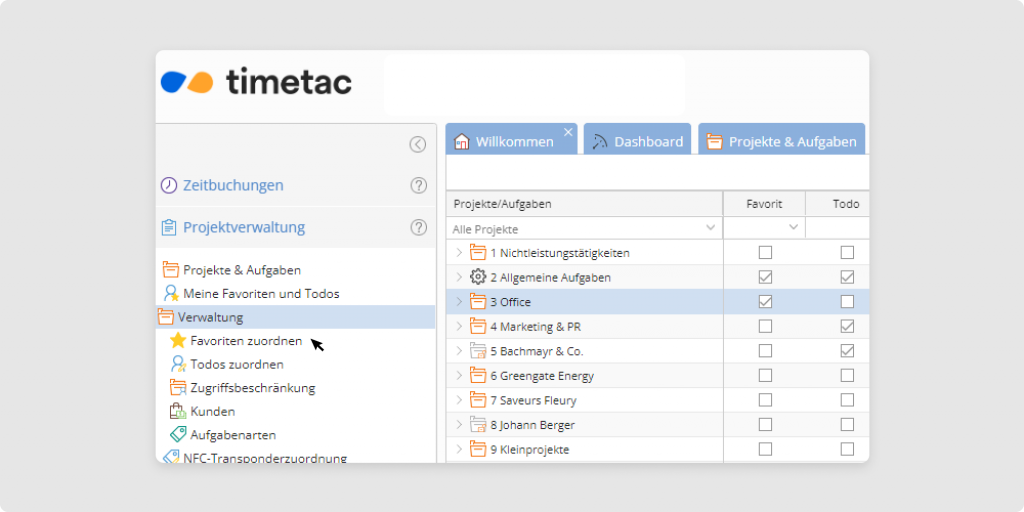Click the star icon for Favoriten zuordnen
The height and width of the screenshot is (512, 1024).
[178, 341]
